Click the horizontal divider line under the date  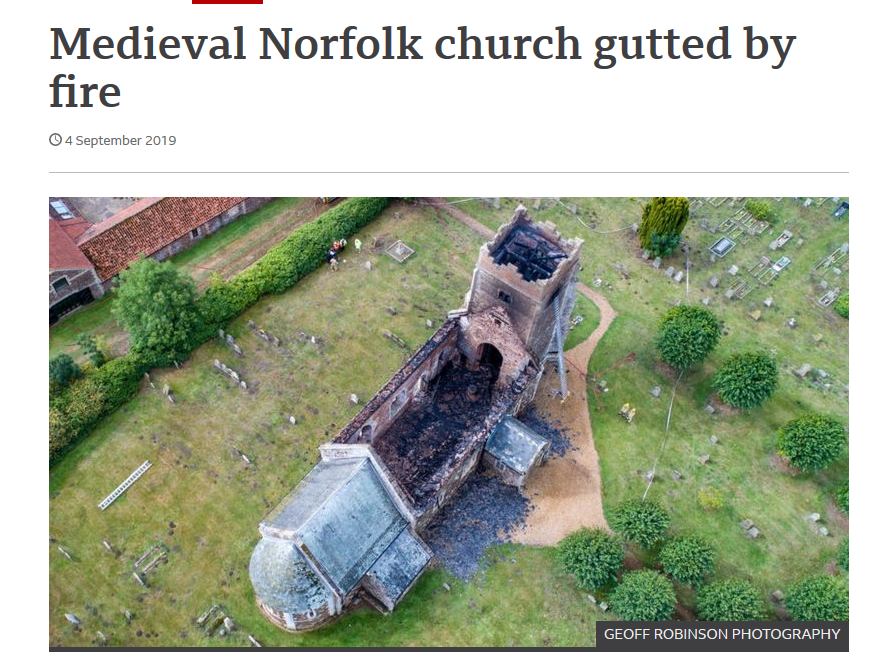tap(448, 172)
